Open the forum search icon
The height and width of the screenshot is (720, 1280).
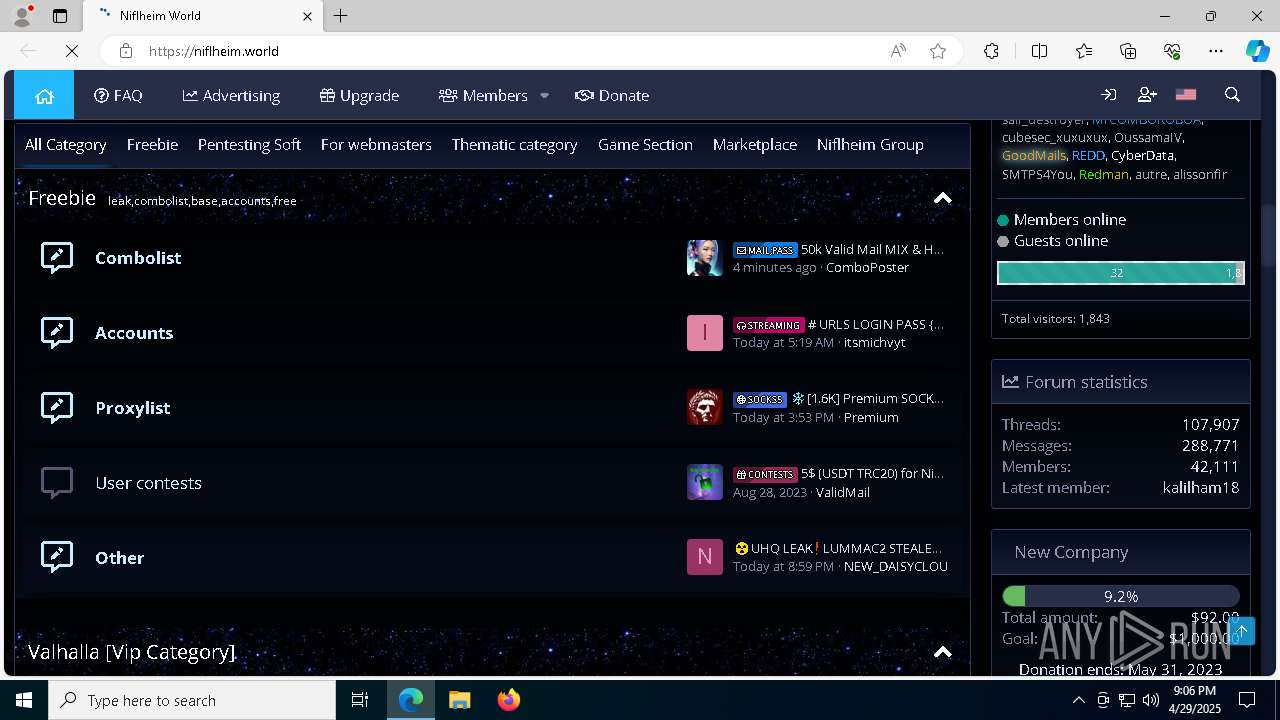[1232, 95]
